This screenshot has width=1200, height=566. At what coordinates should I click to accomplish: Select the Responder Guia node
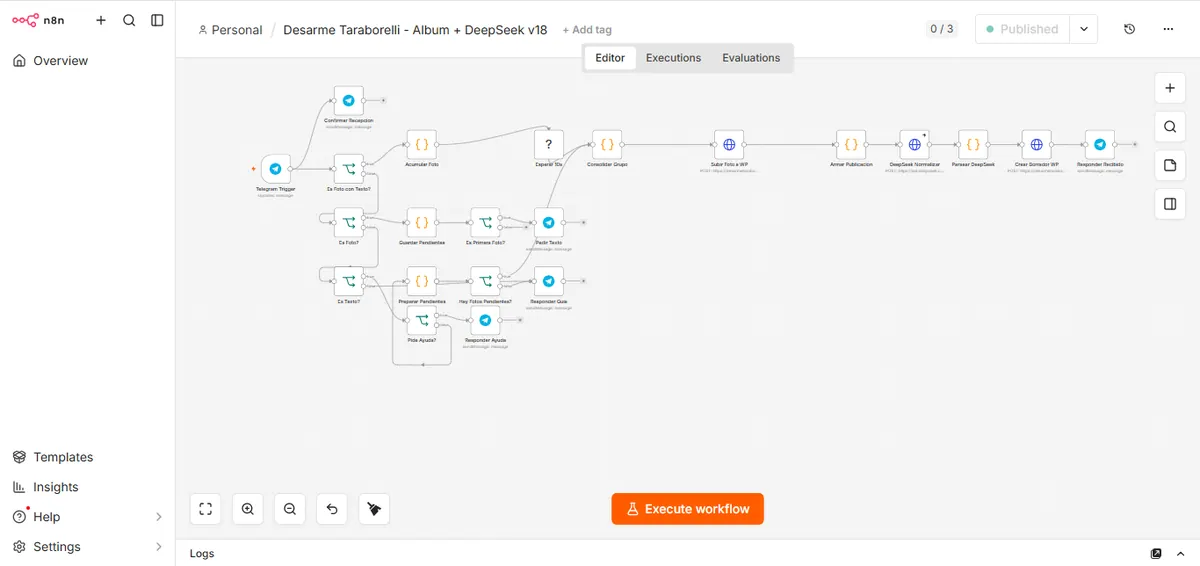click(548, 281)
